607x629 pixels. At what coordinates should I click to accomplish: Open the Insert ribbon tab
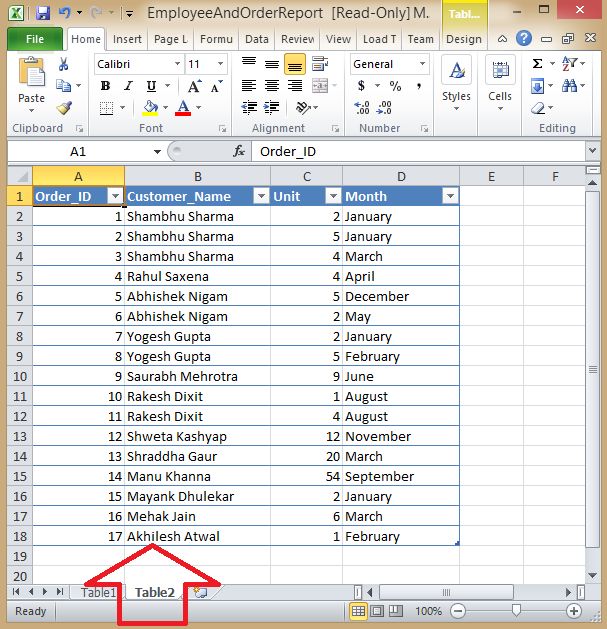click(x=127, y=39)
